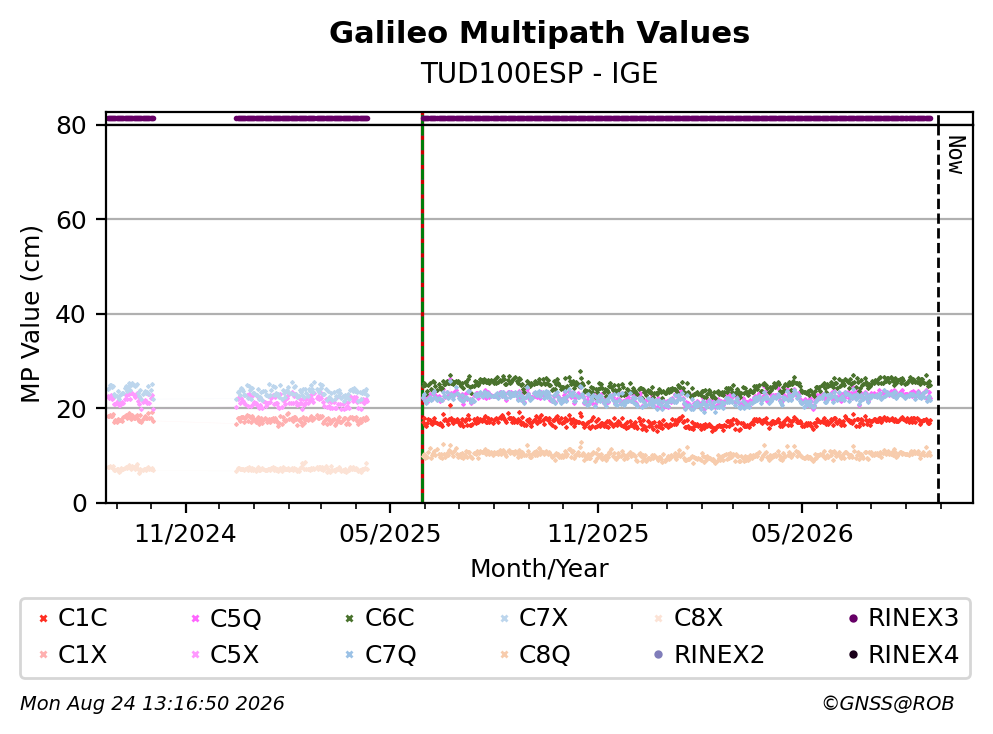This screenshot has width=993, height=734.
Task: Click the subtitle TUD100ESP - IGE
Action: [539, 73]
